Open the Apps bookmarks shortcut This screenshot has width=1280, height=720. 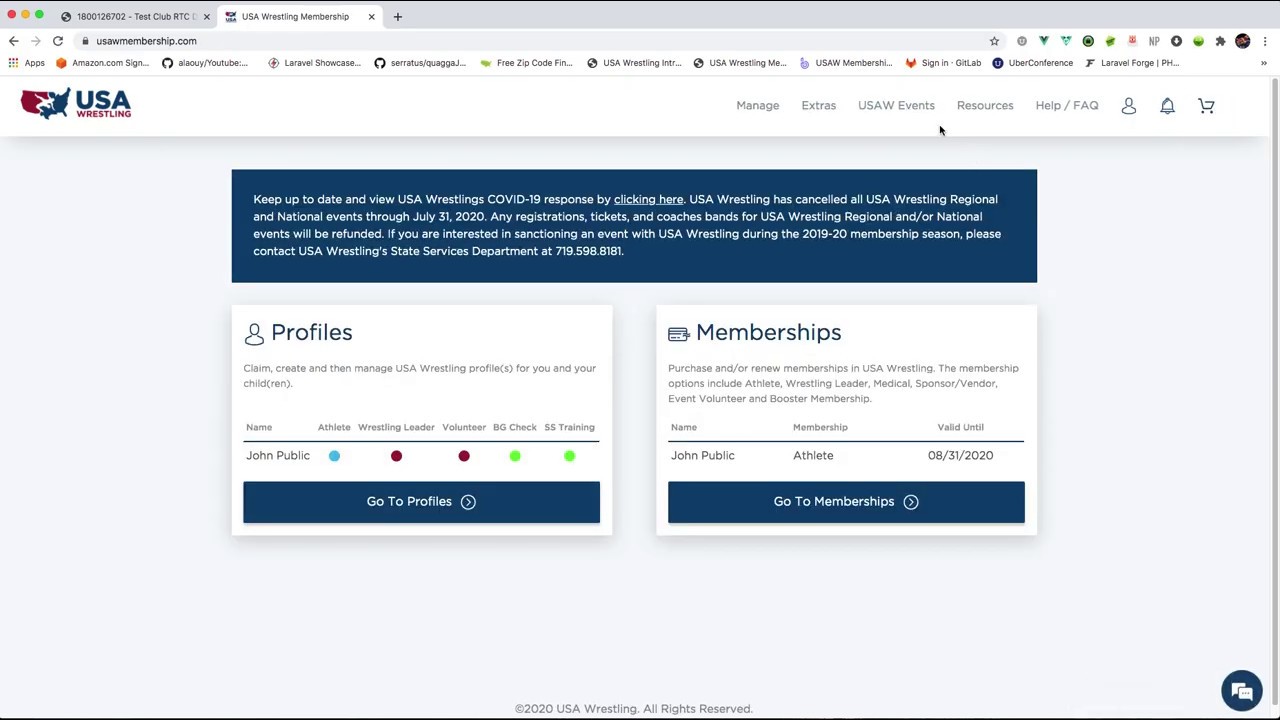(x=26, y=63)
